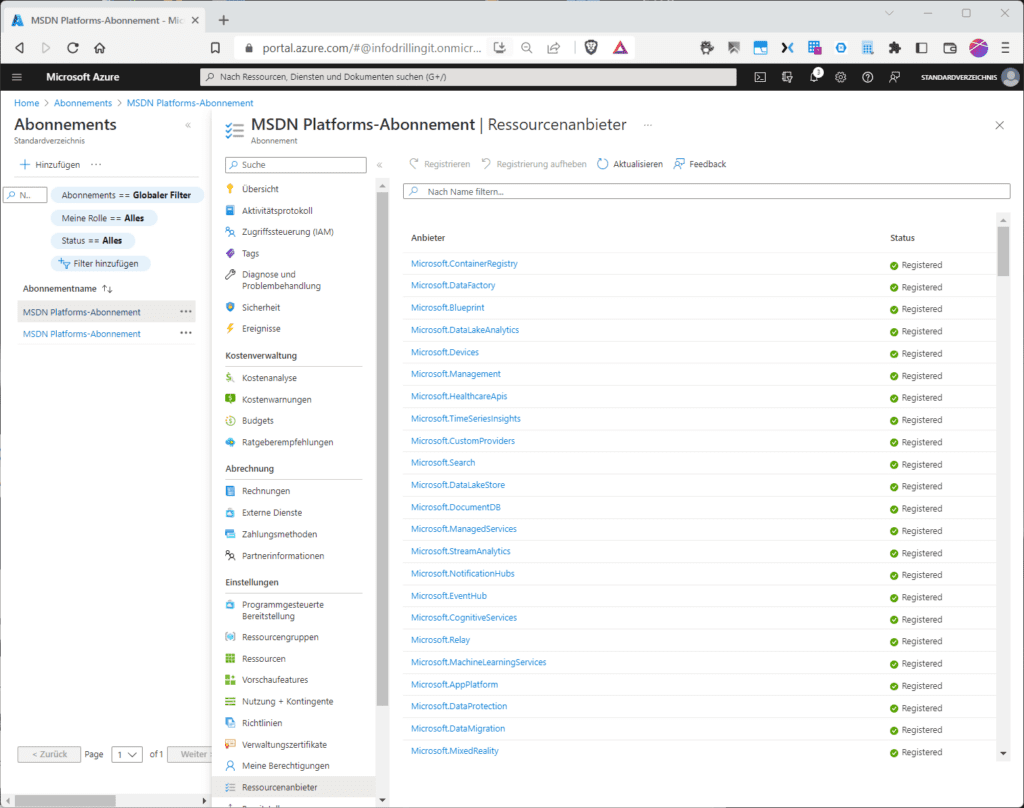Edit the Status == Alles filter
Viewport: 1024px width, 808px height.
(92, 241)
